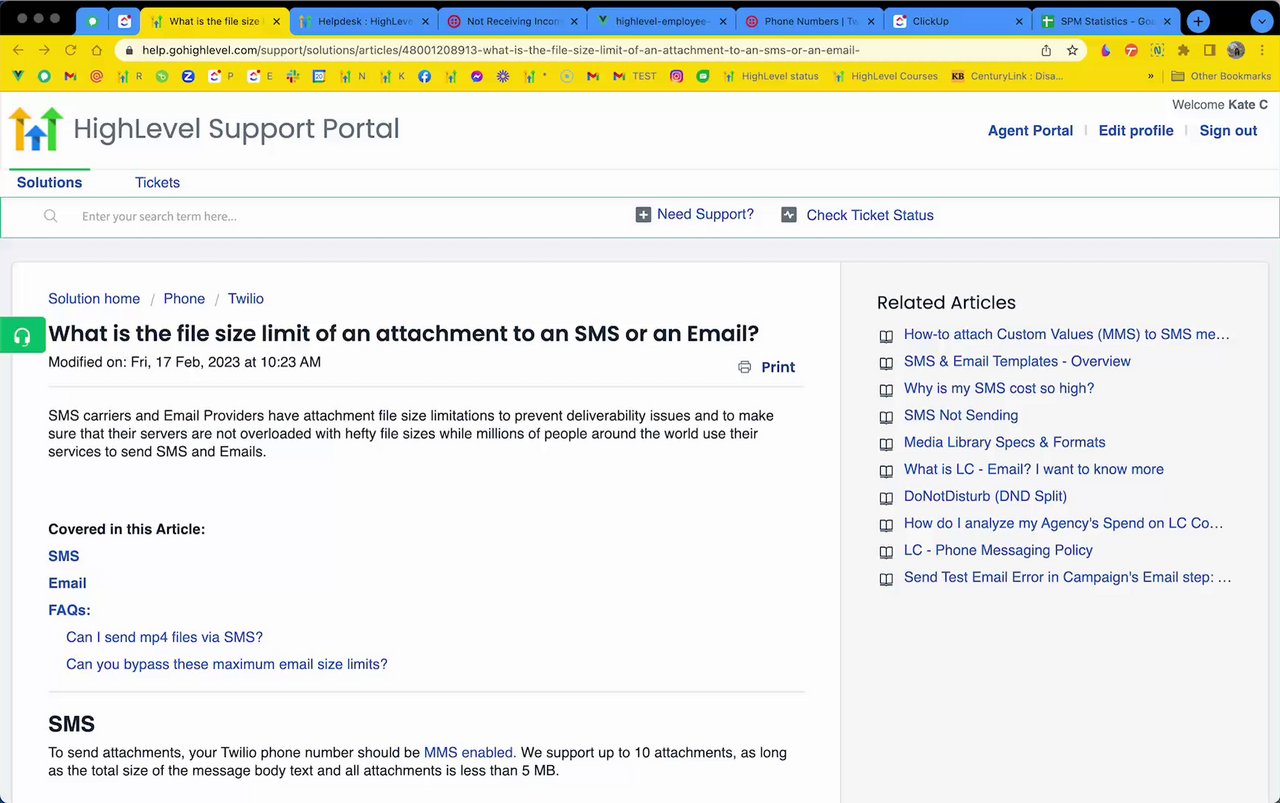Open the Phone breadcrumb link
This screenshot has width=1280, height=803.
click(184, 299)
